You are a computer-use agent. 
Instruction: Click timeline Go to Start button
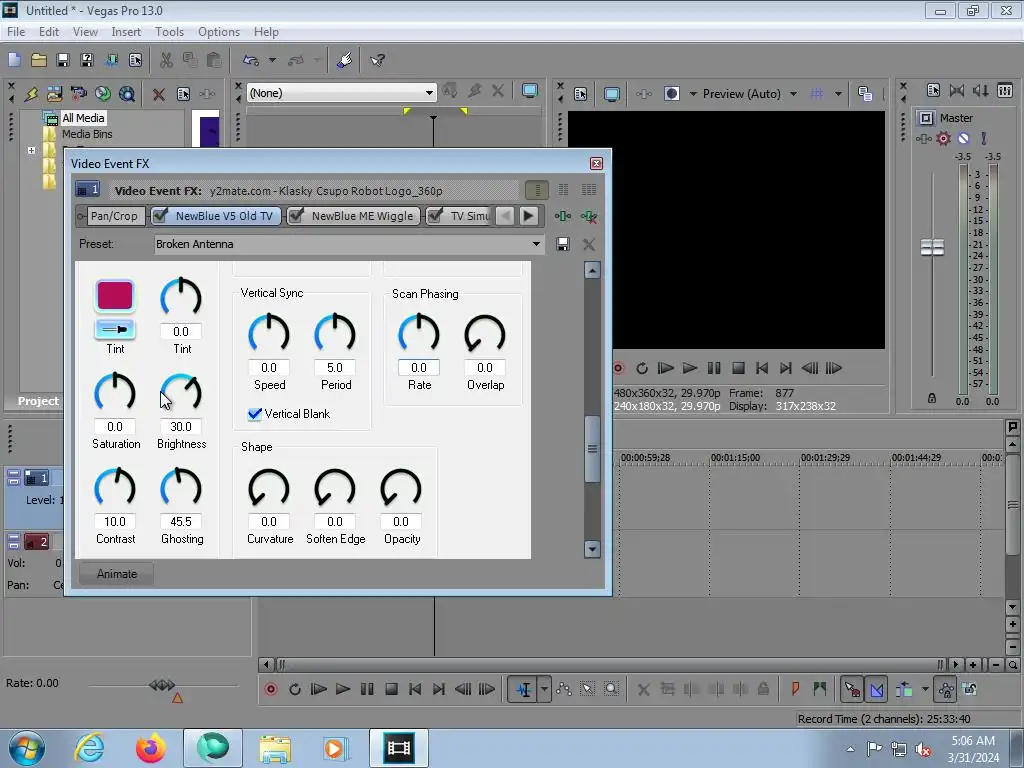point(415,689)
